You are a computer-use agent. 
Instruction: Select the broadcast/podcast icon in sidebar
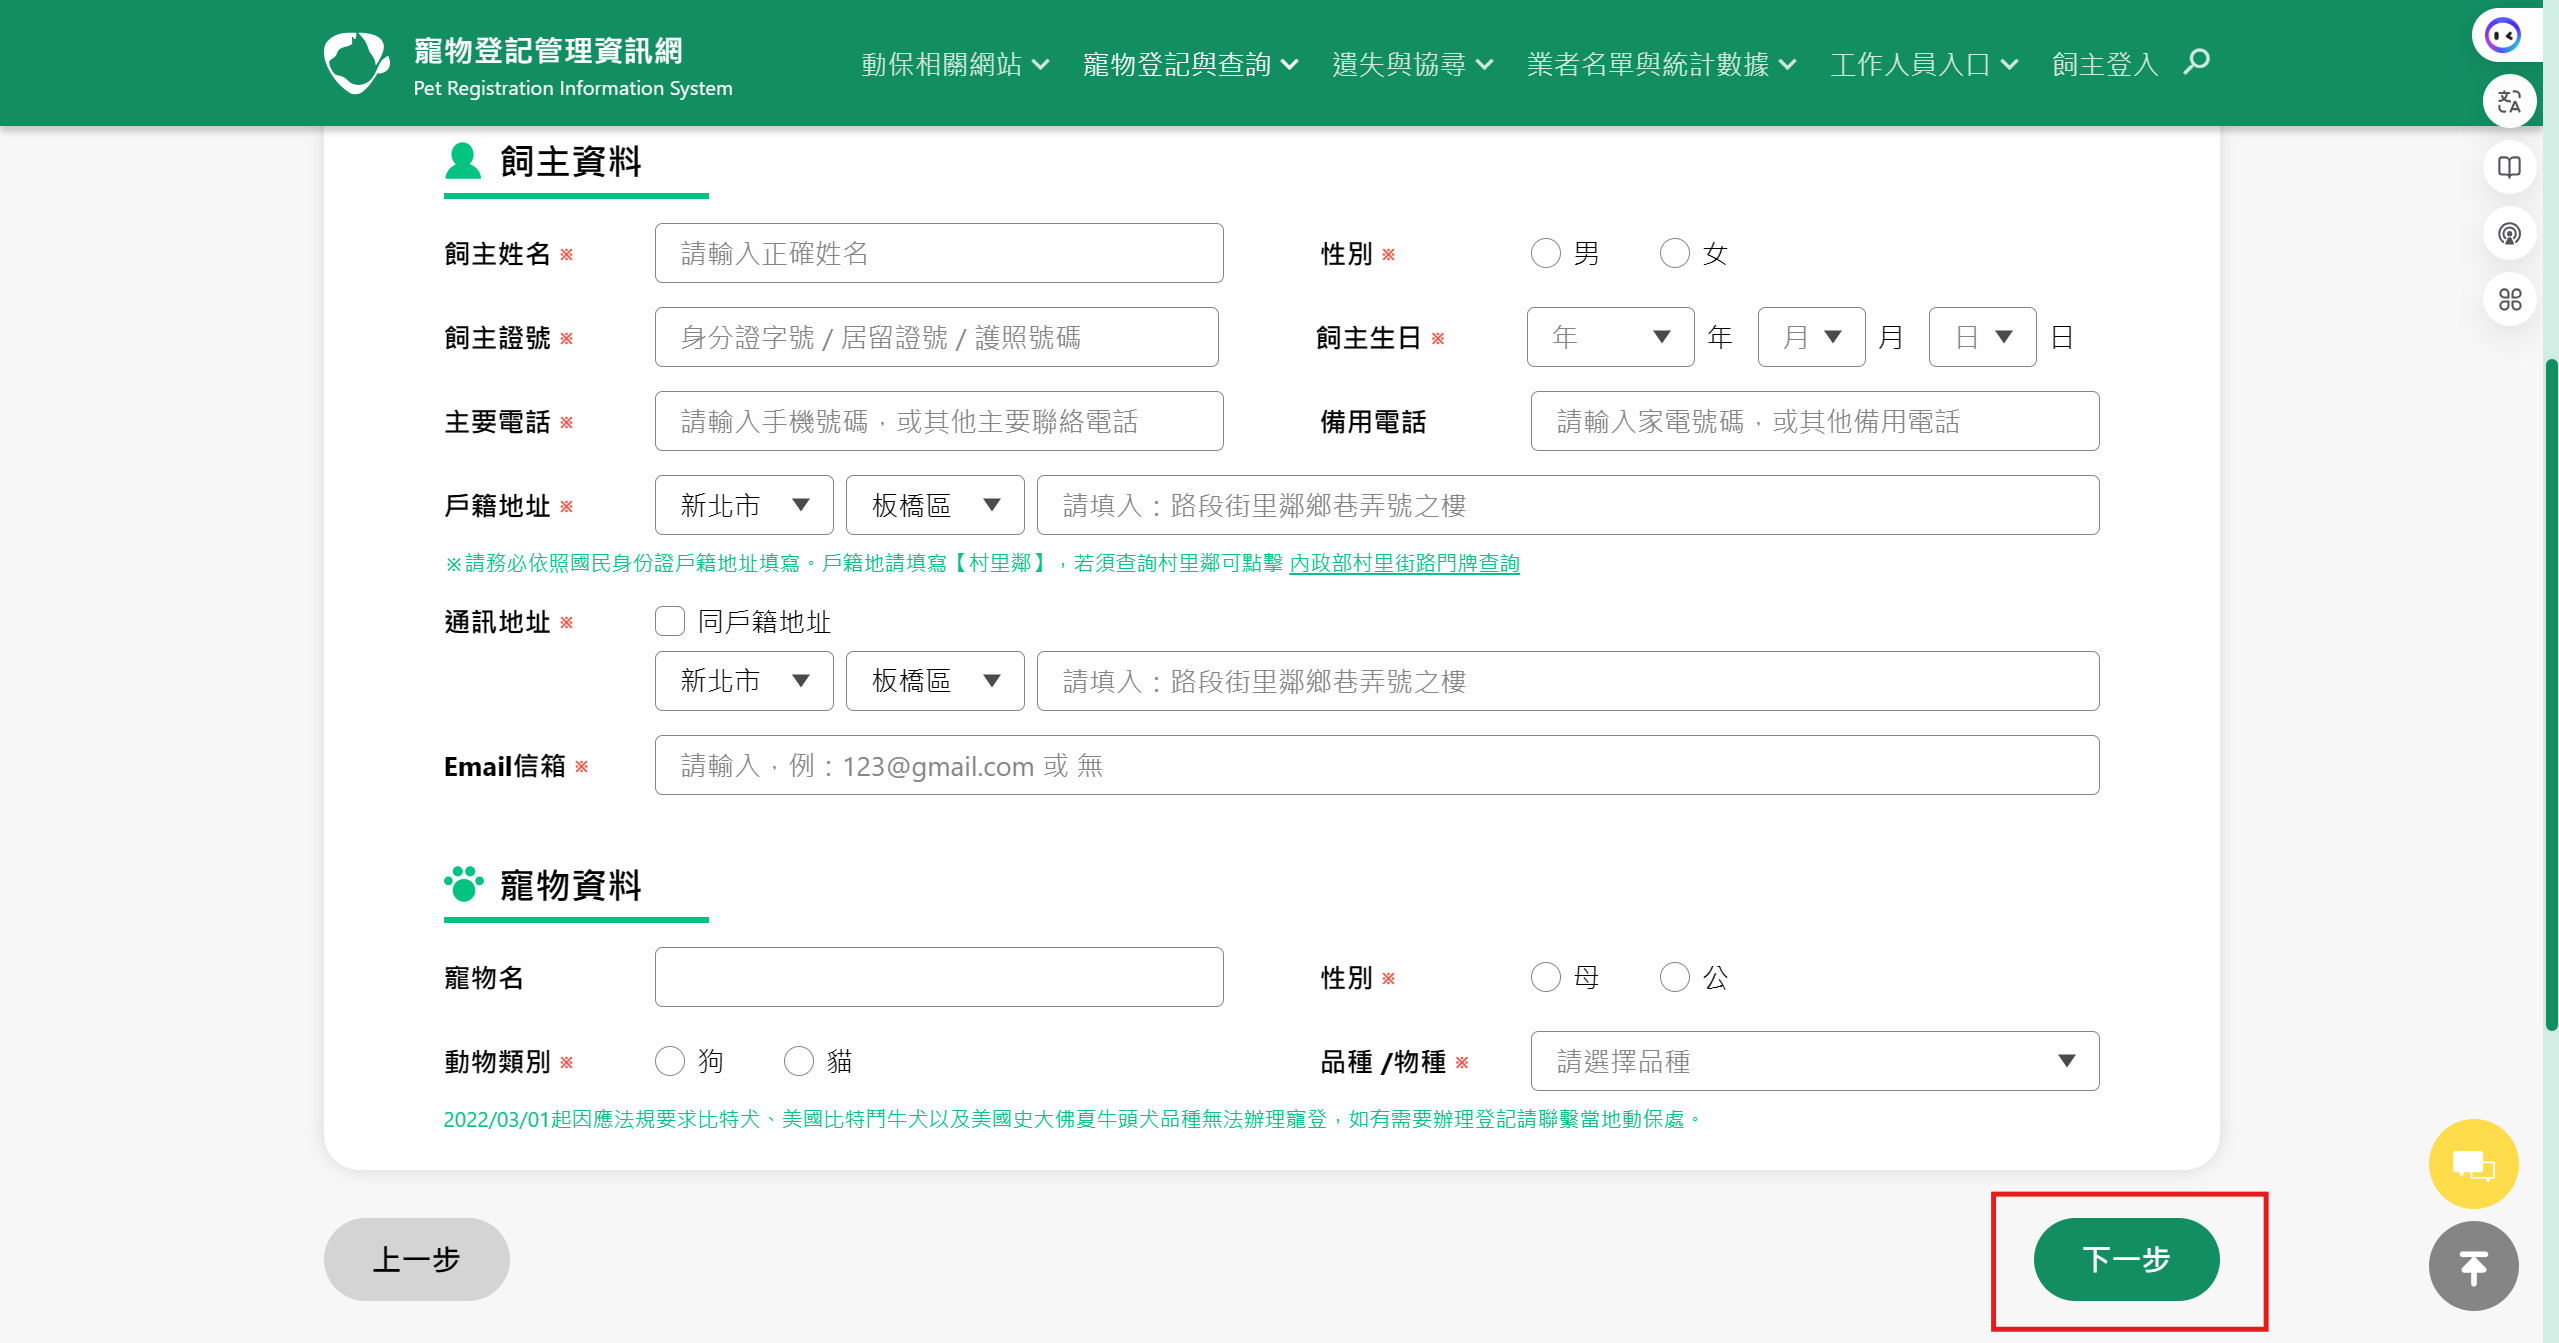[2508, 233]
